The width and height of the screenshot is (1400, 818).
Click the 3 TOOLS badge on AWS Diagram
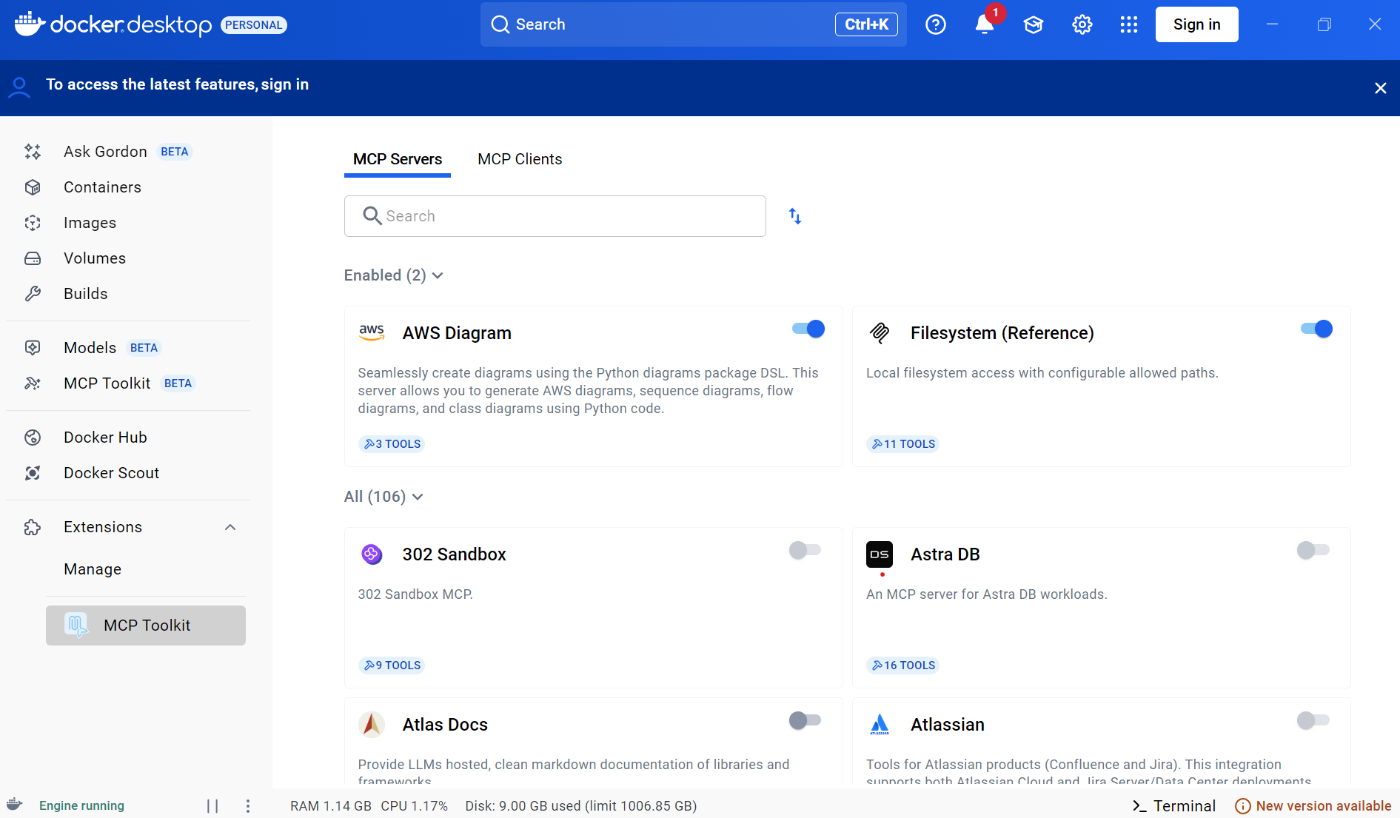[391, 444]
